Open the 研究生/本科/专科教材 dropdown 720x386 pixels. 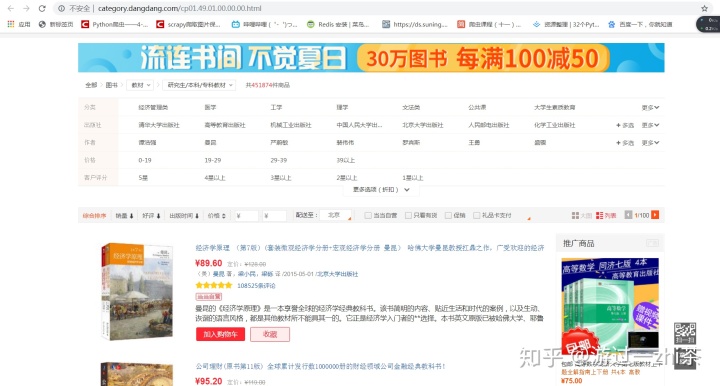[199, 85]
